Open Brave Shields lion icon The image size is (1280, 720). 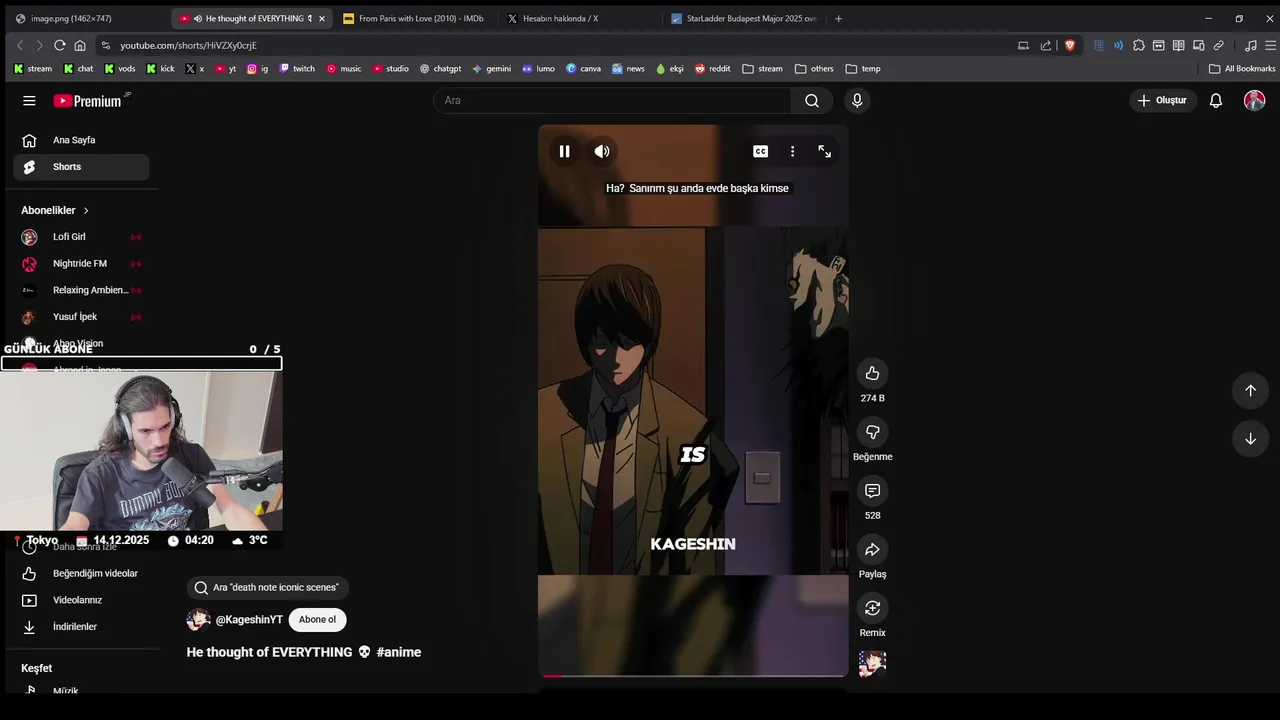pyautogui.click(x=1069, y=45)
